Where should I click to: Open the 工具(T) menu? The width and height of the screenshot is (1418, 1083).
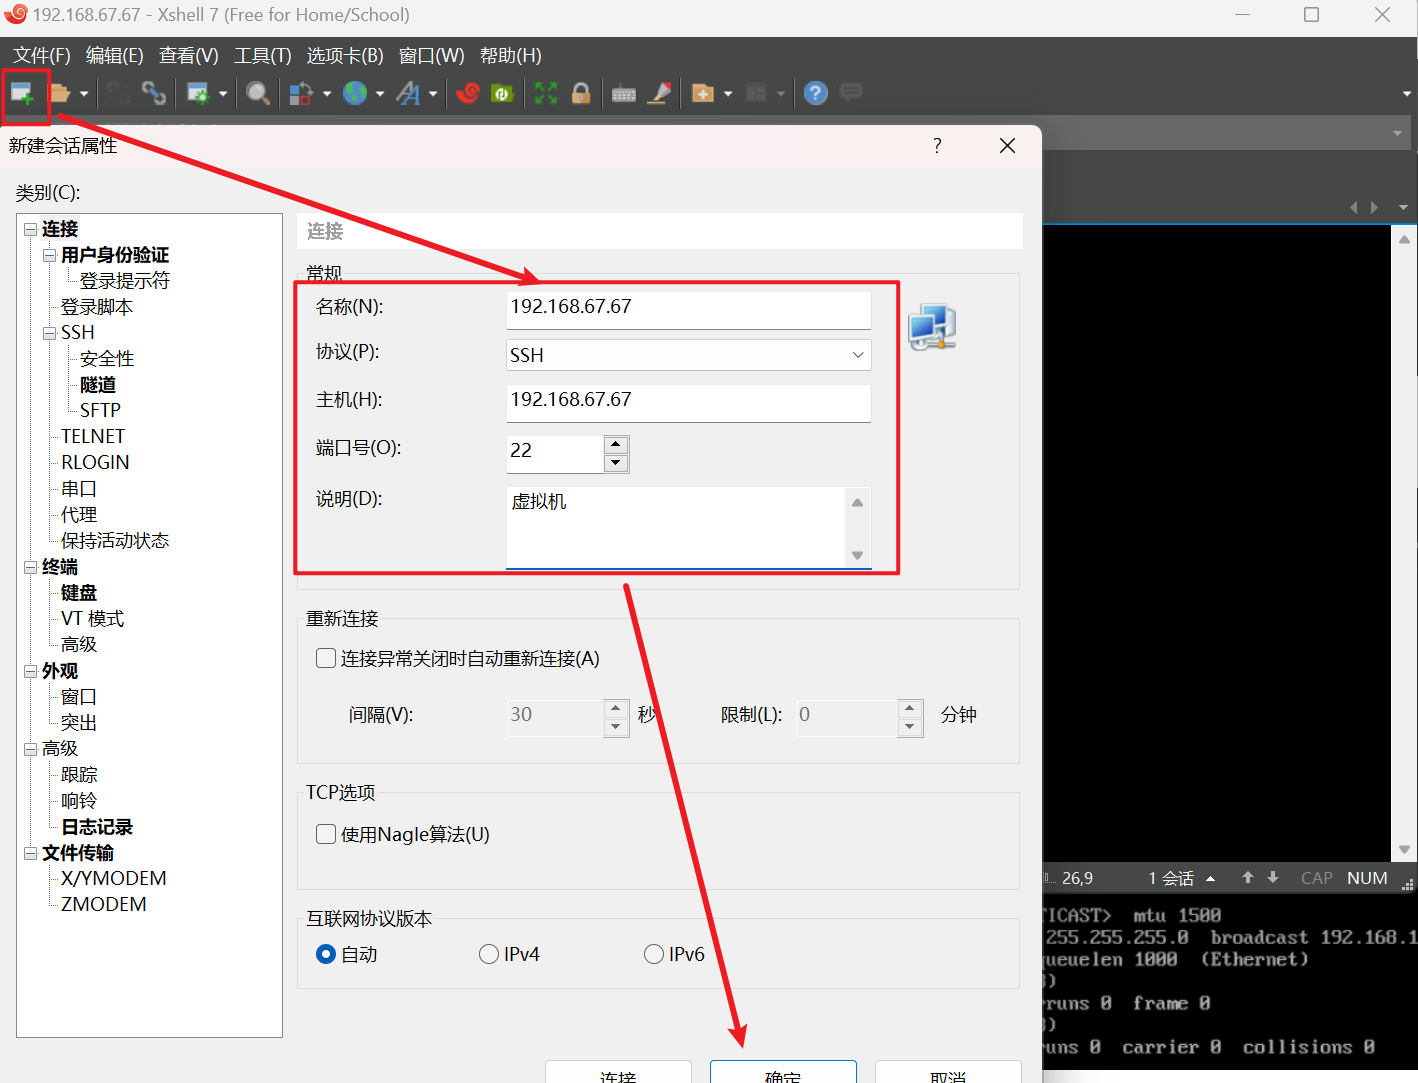(262, 55)
